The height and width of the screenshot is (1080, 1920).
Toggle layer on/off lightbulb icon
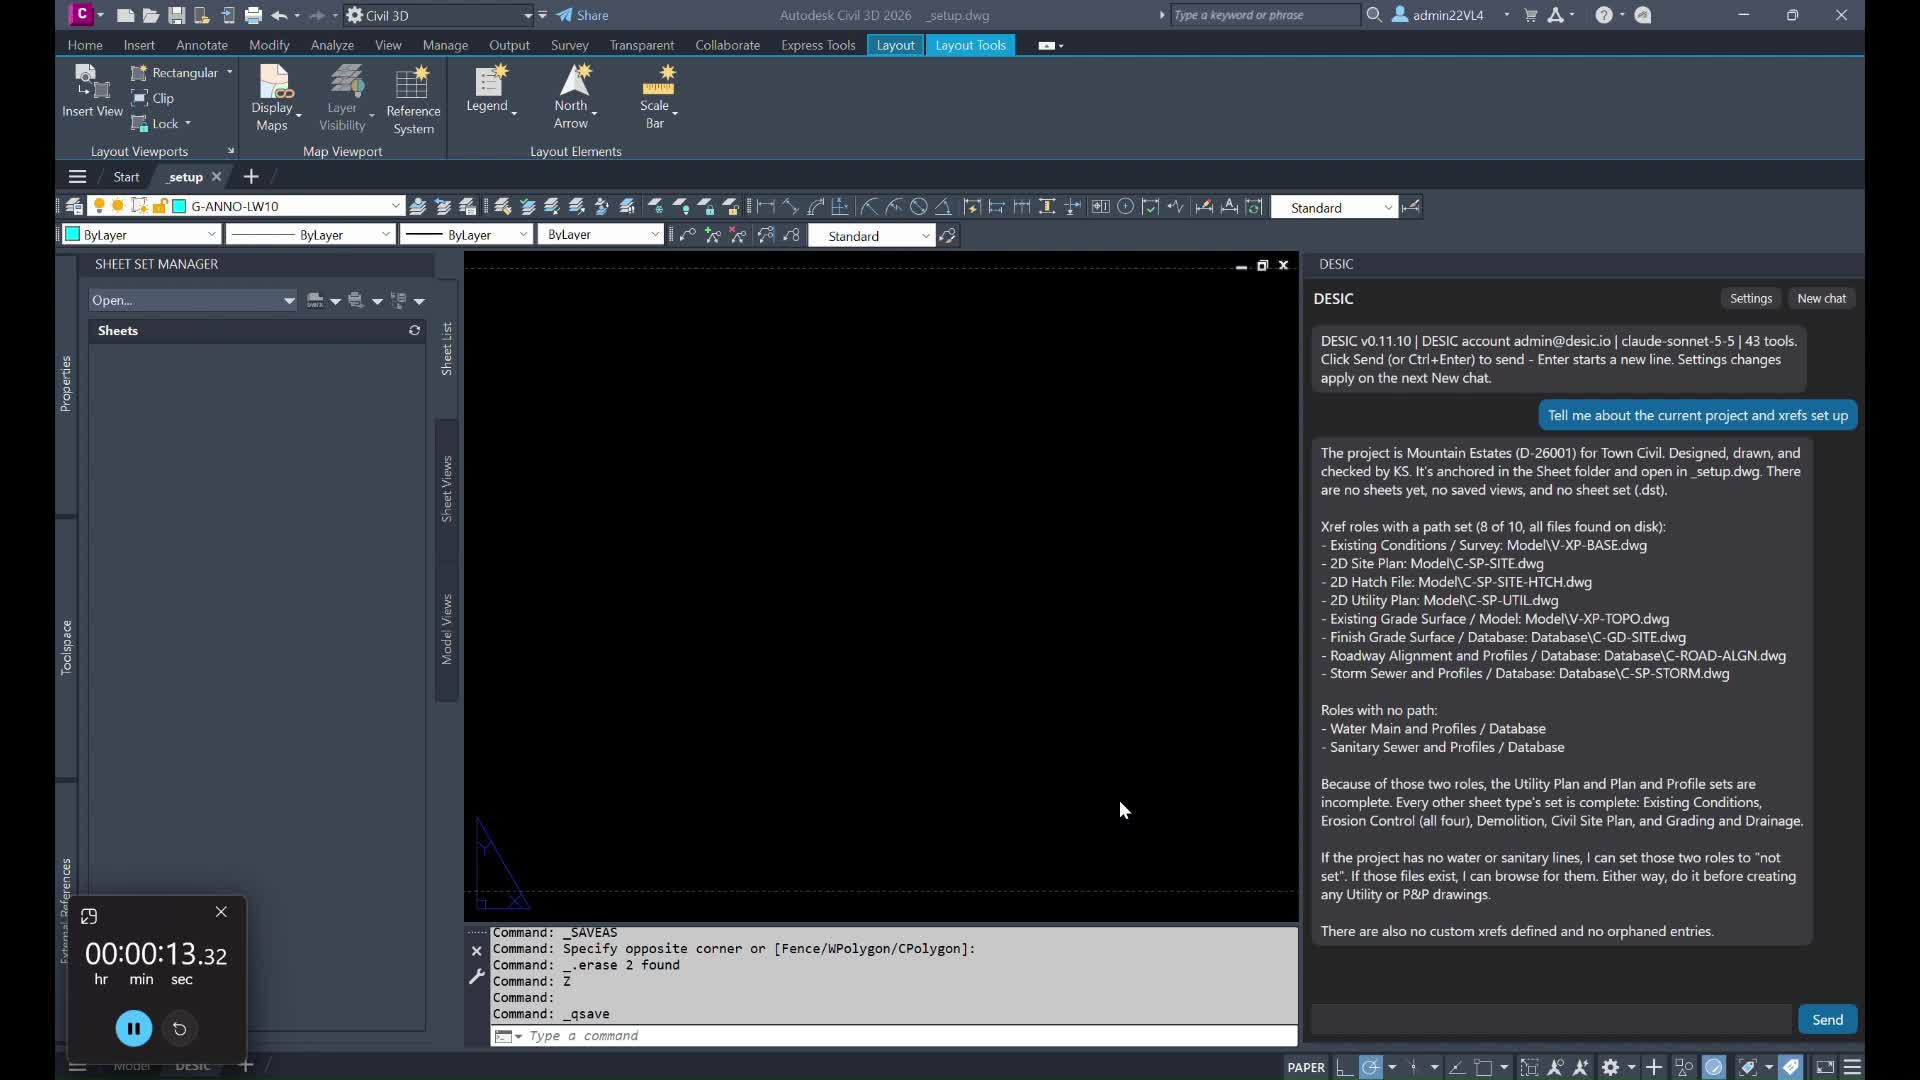[99, 206]
